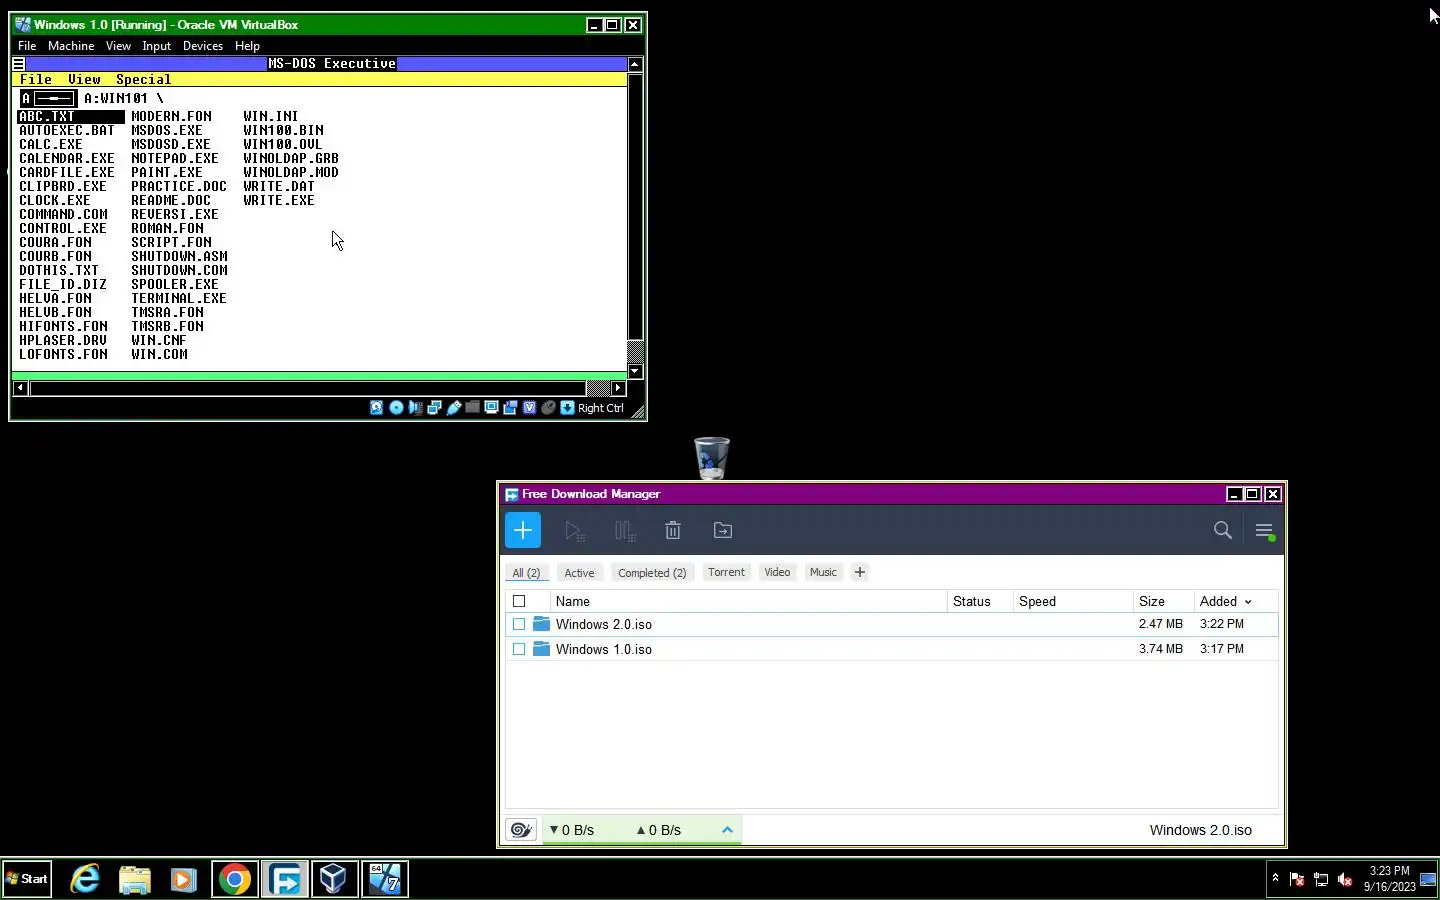The width and height of the screenshot is (1440, 900).
Task: Open the hamburger main menu in FDM
Action: 1264,531
